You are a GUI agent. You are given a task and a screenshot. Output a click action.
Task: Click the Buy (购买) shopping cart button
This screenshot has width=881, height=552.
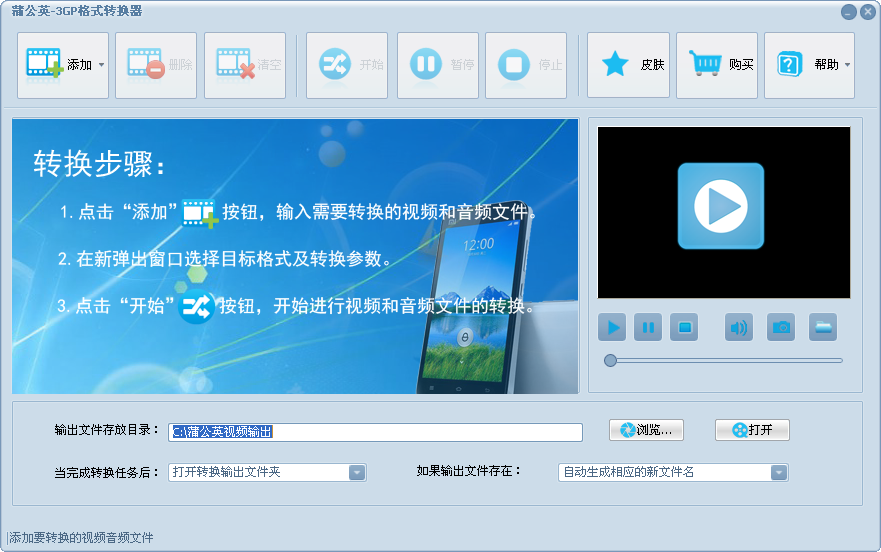tap(717, 65)
